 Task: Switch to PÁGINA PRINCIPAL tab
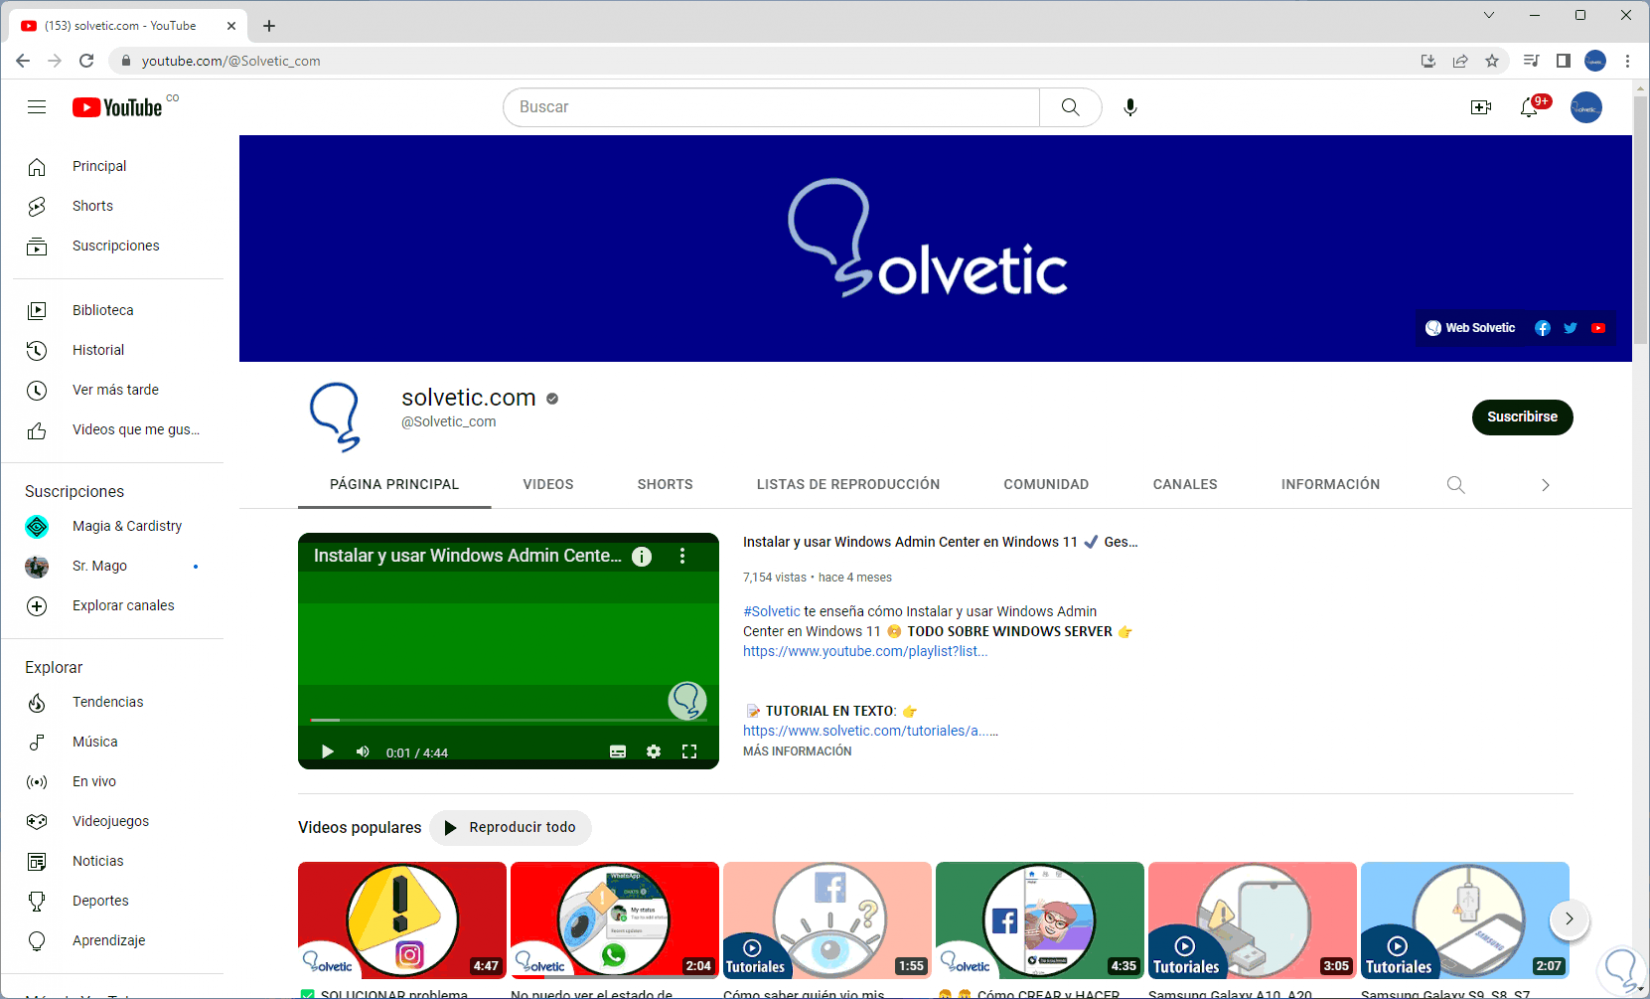(x=394, y=485)
